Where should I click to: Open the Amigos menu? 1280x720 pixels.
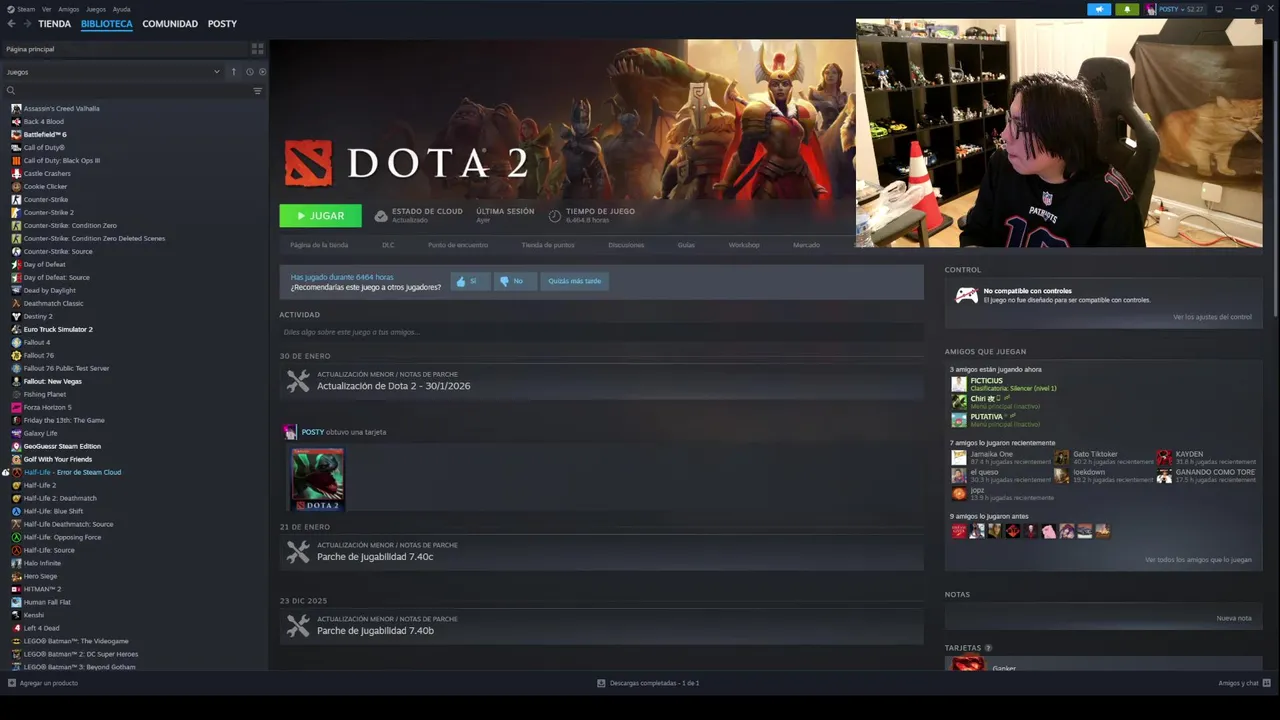69,9
